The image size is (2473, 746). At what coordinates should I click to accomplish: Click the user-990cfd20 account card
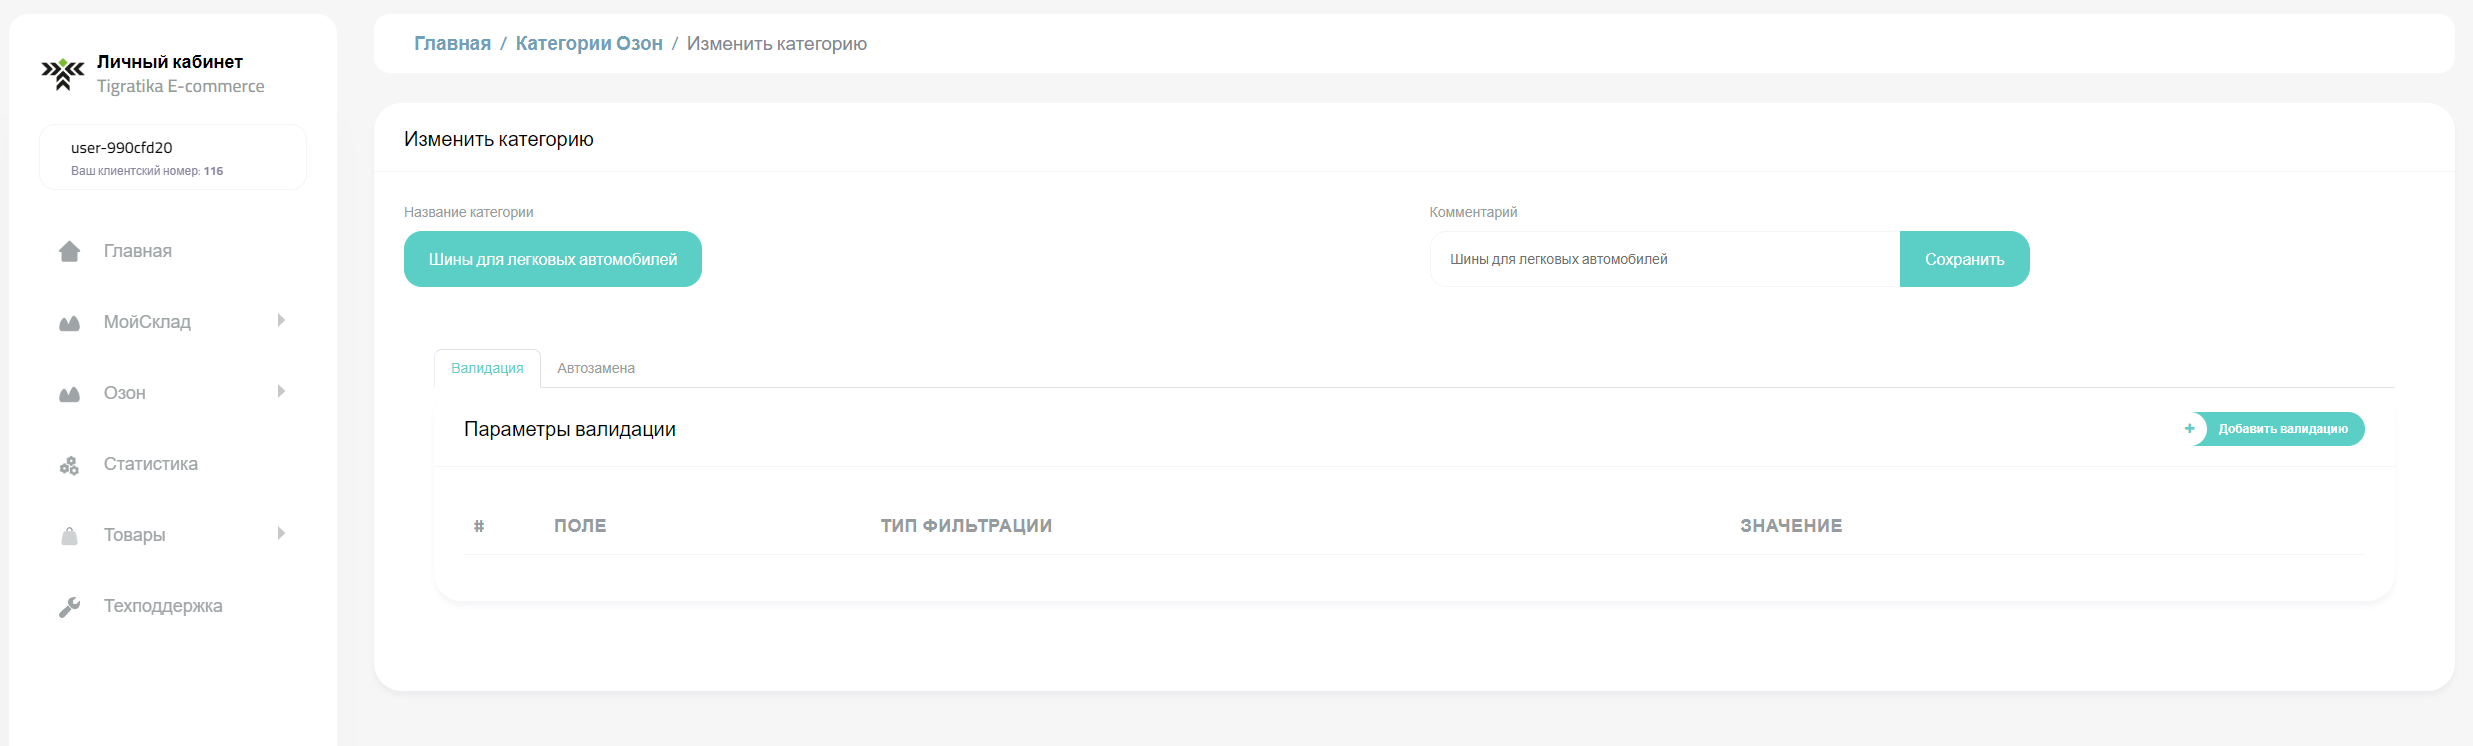(173, 157)
